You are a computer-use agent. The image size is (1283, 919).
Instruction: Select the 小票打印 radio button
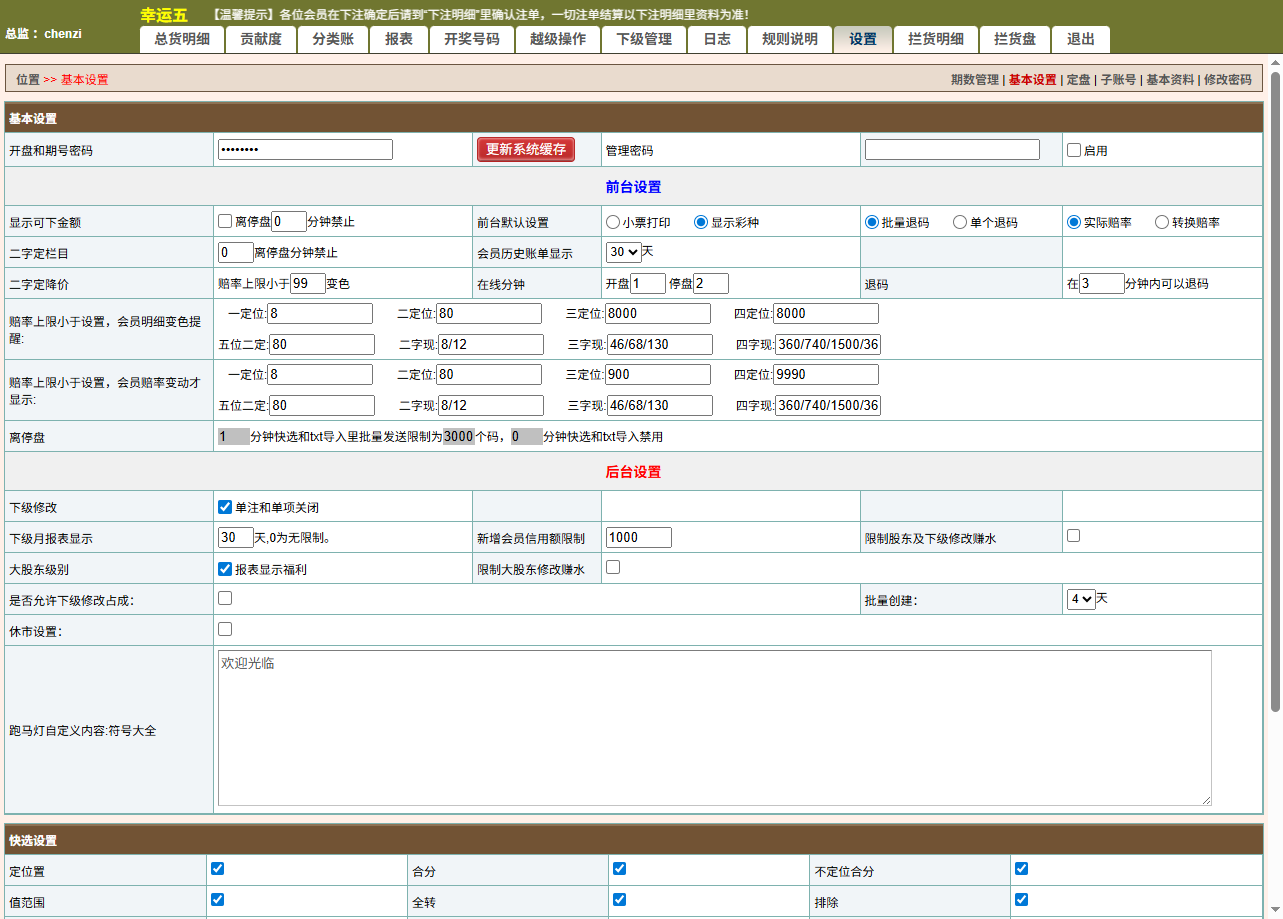click(x=613, y=222)
